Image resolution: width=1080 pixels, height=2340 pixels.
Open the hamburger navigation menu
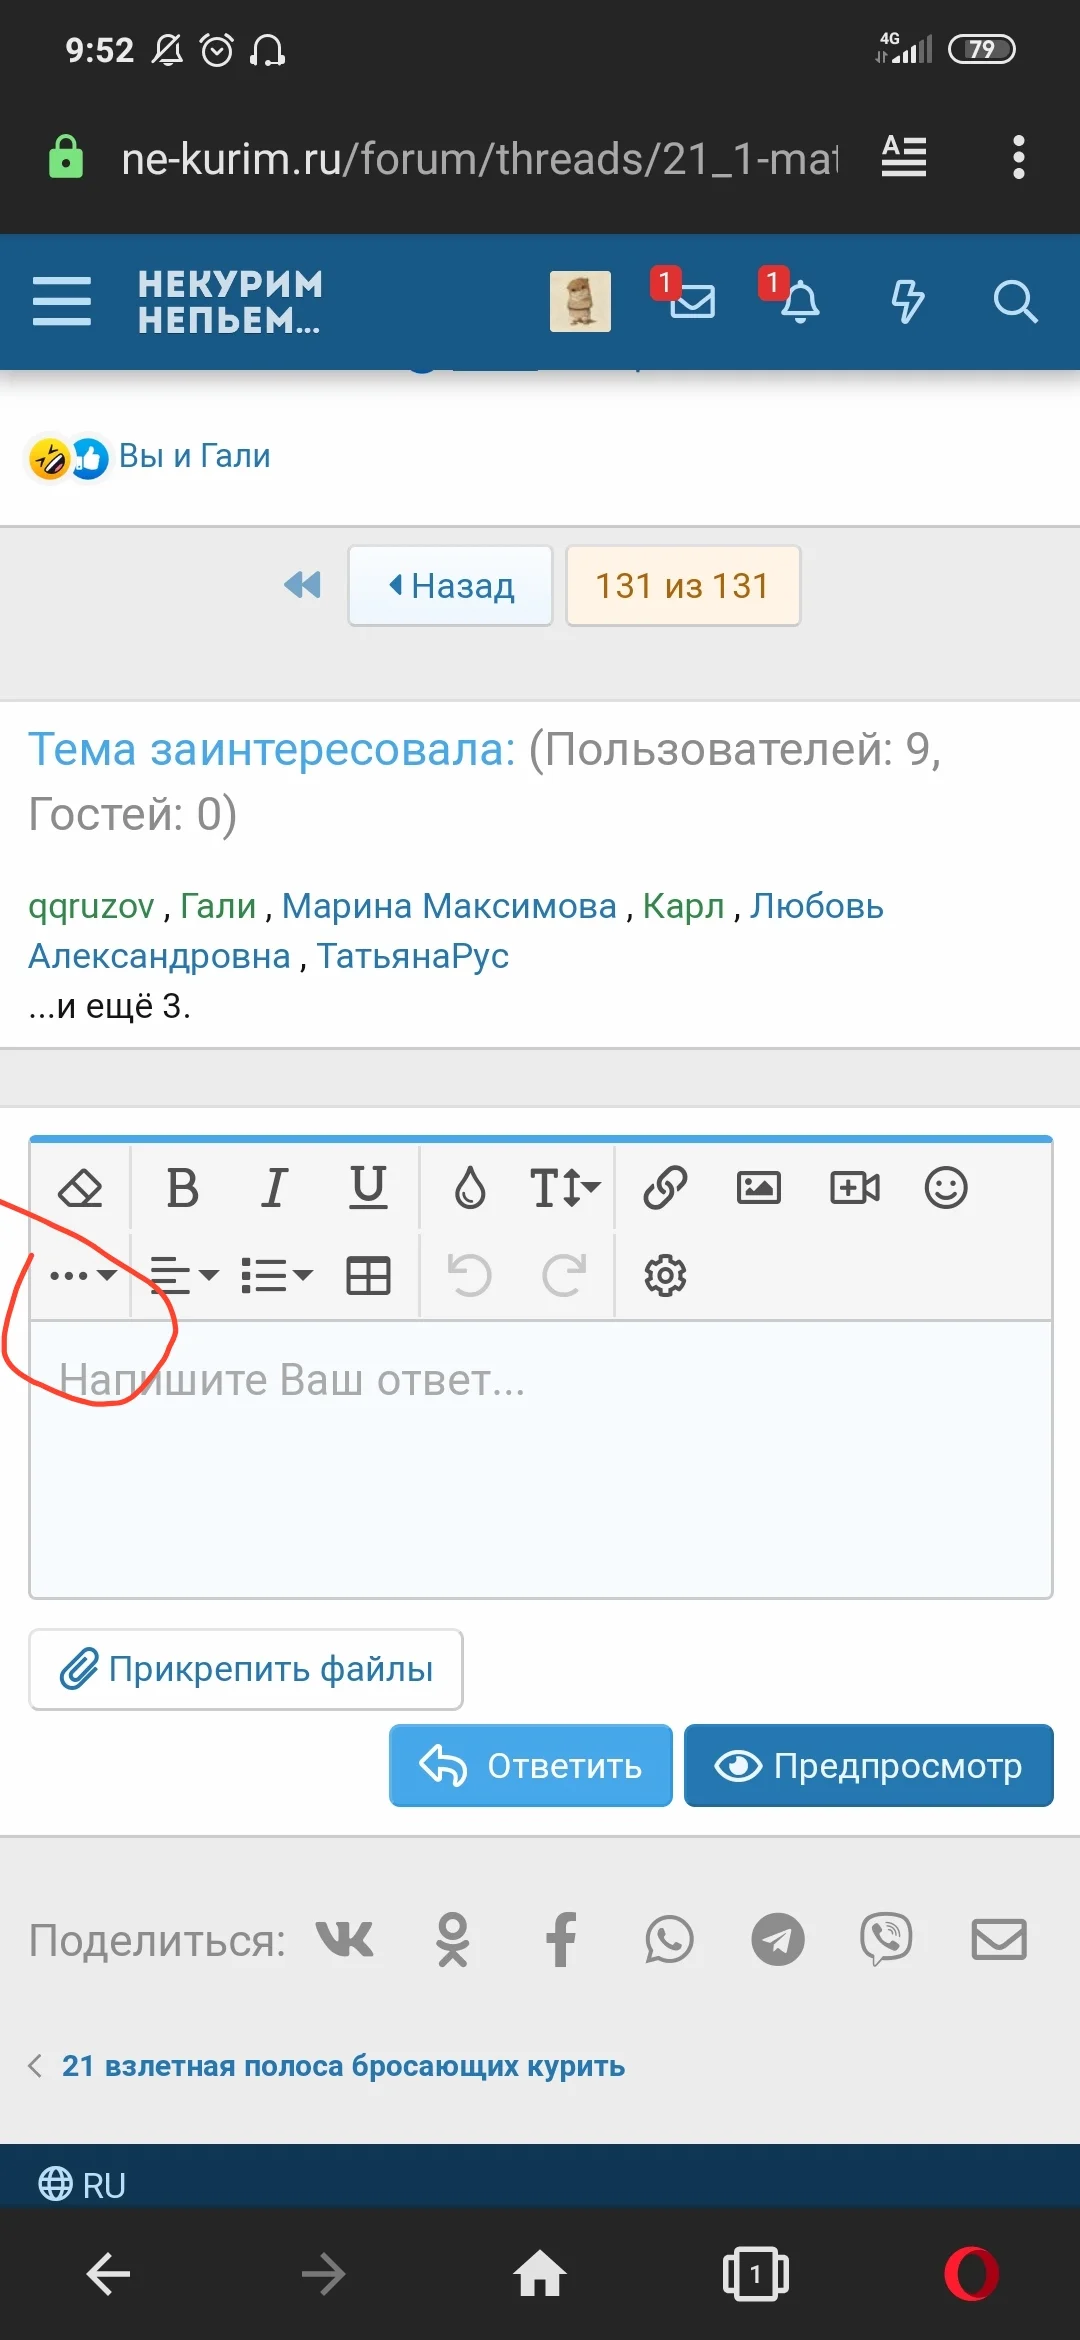(x=62, y=301)
